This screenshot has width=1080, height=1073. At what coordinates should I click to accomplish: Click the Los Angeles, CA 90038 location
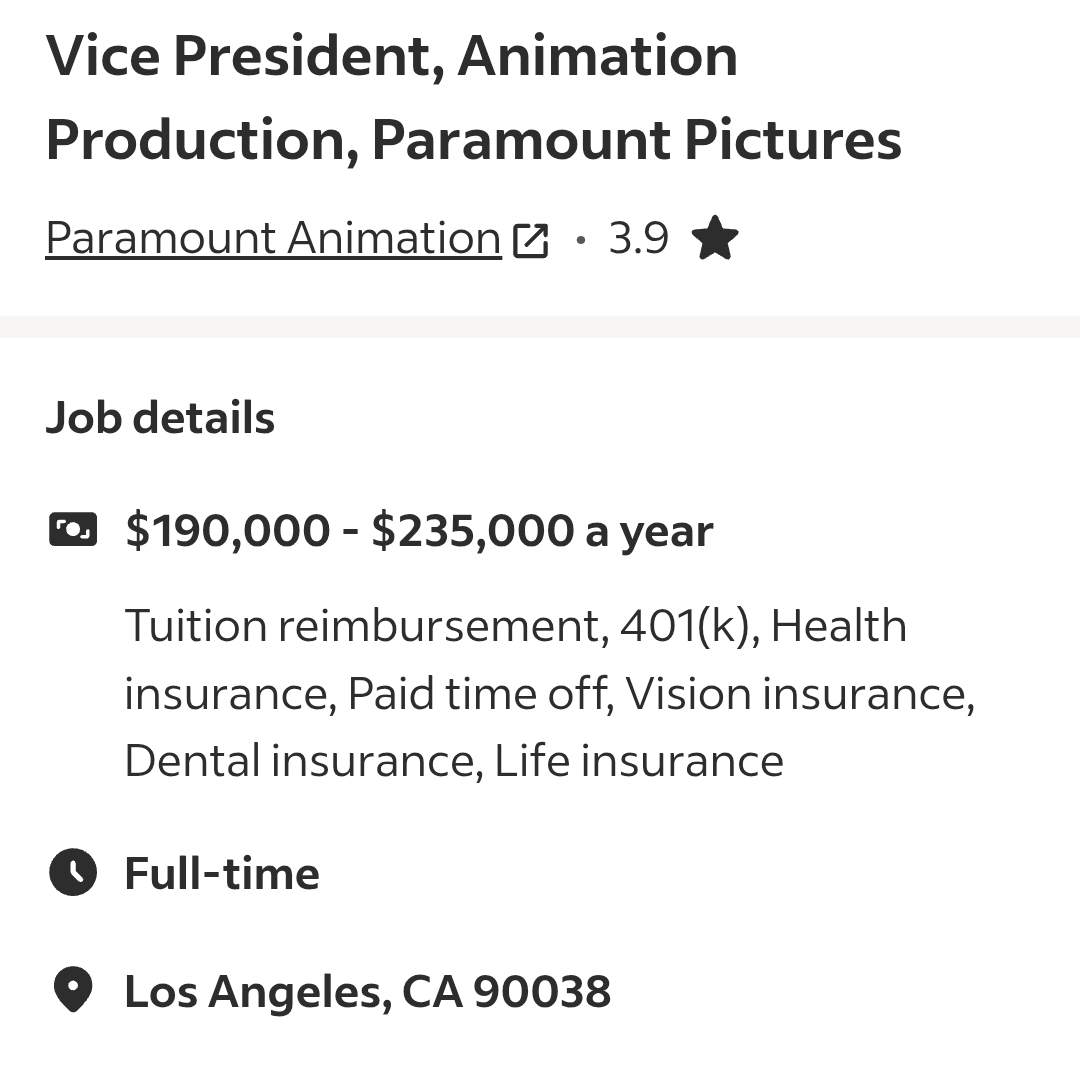click(x=367, y=992)
